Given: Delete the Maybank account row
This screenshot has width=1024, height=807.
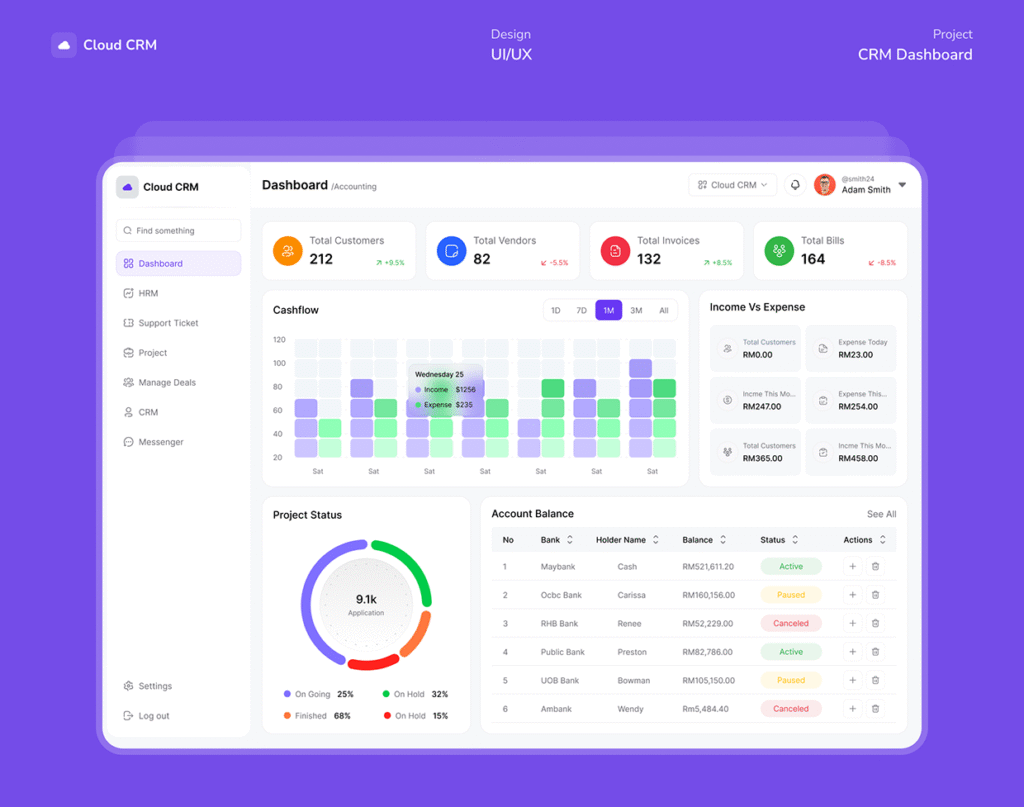Looking at the screenshot, I should [x=875, y=566].
